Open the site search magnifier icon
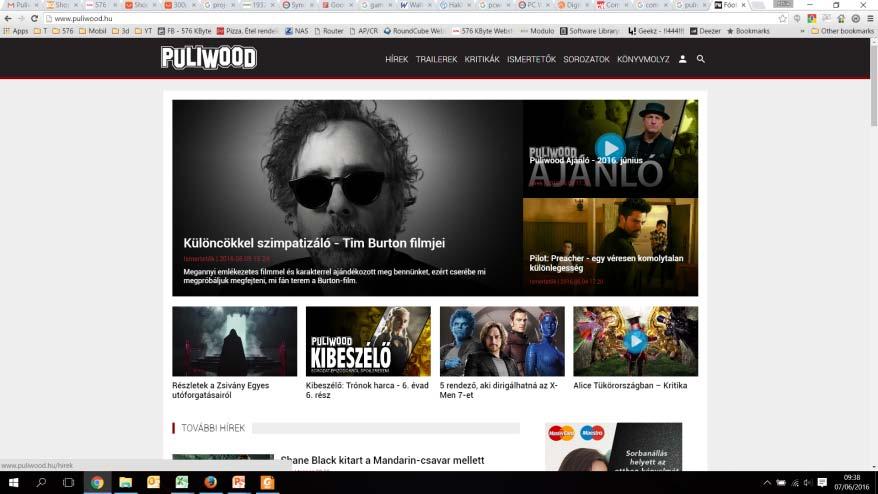The height and width of the screenshot is (494, 878). click(x=700, y=59)
